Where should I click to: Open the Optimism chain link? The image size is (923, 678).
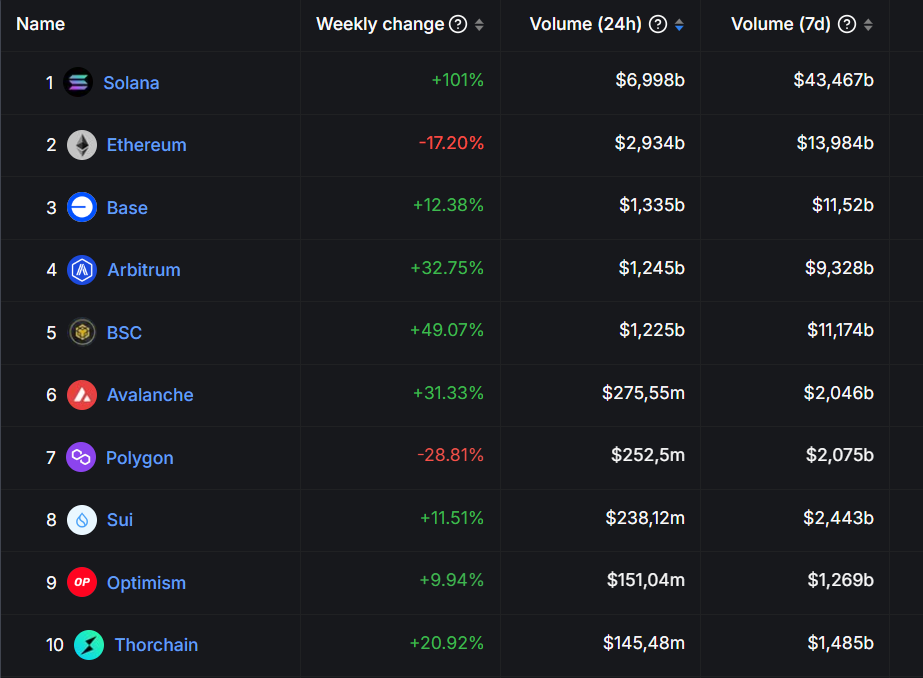147,583
